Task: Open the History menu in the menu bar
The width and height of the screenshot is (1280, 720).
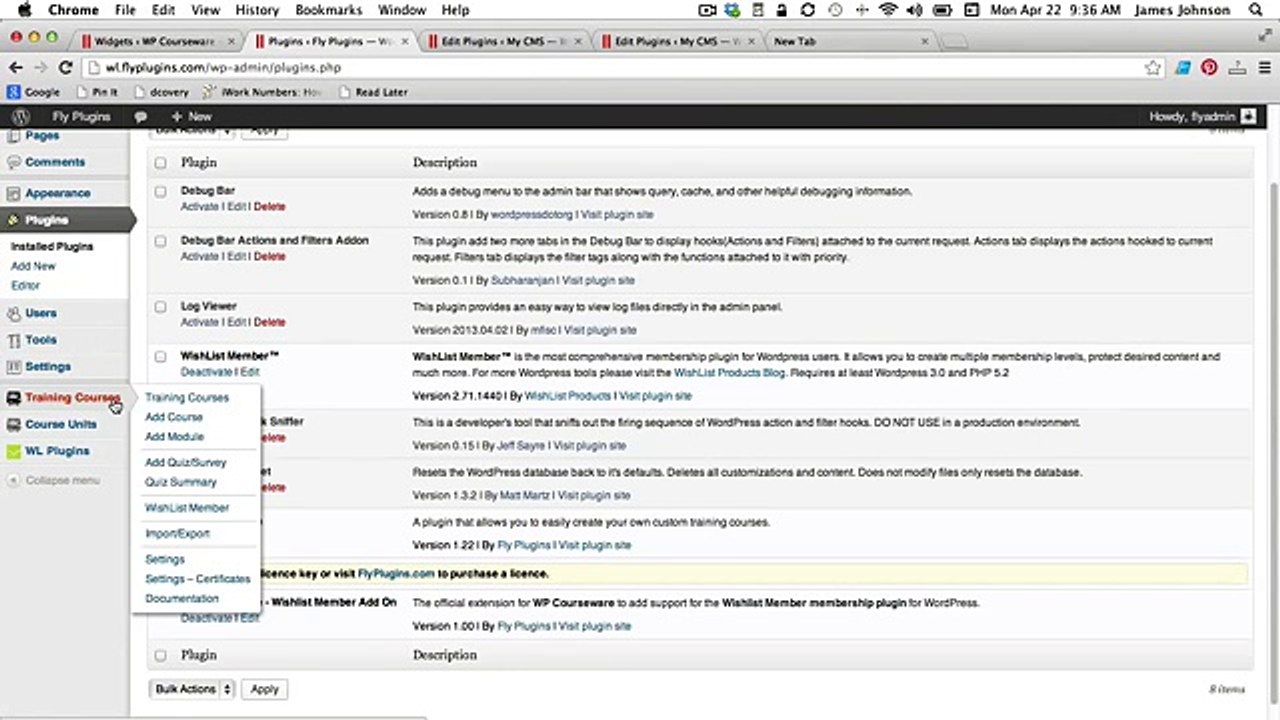Action: [x=257, y=10]
